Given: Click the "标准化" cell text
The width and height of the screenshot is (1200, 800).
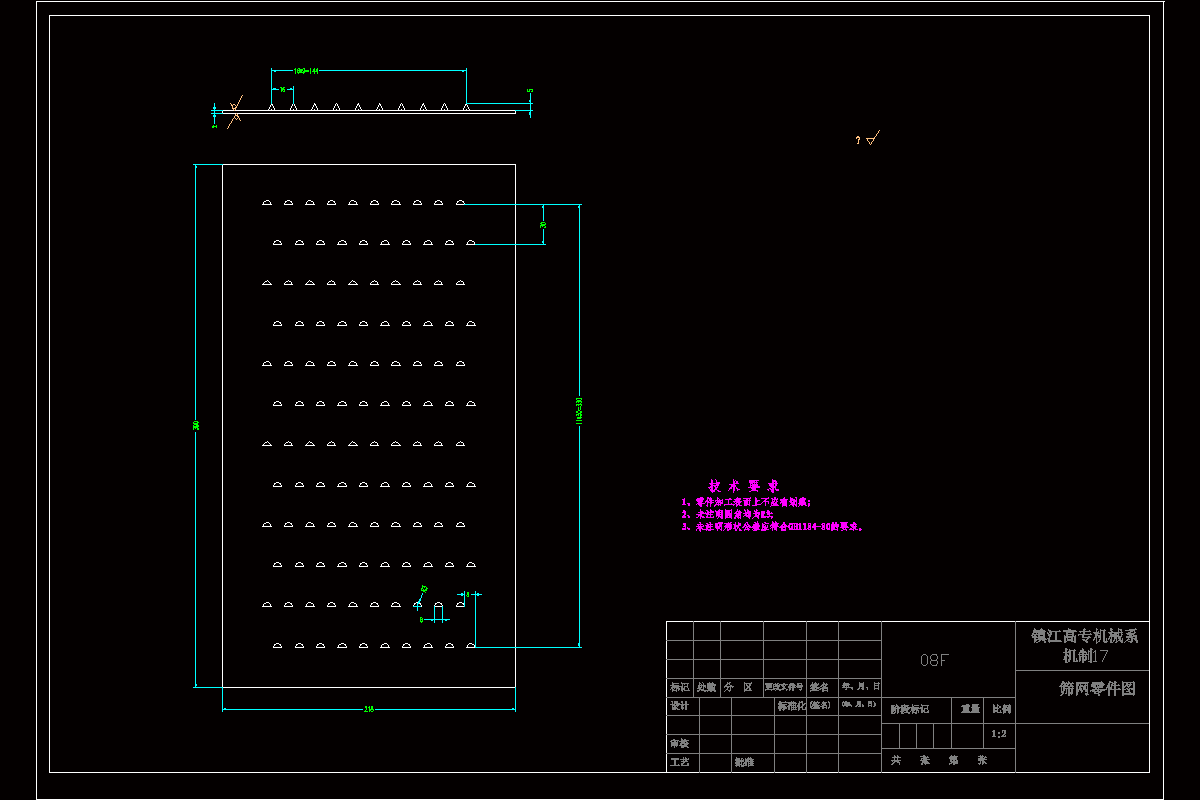Looking at the screenshot, I should pyautogui.click(x=791, y=705).
